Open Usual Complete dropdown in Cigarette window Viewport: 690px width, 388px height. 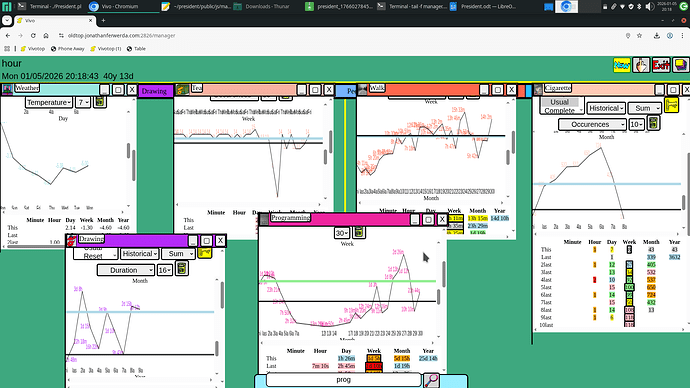click(562, 106)
